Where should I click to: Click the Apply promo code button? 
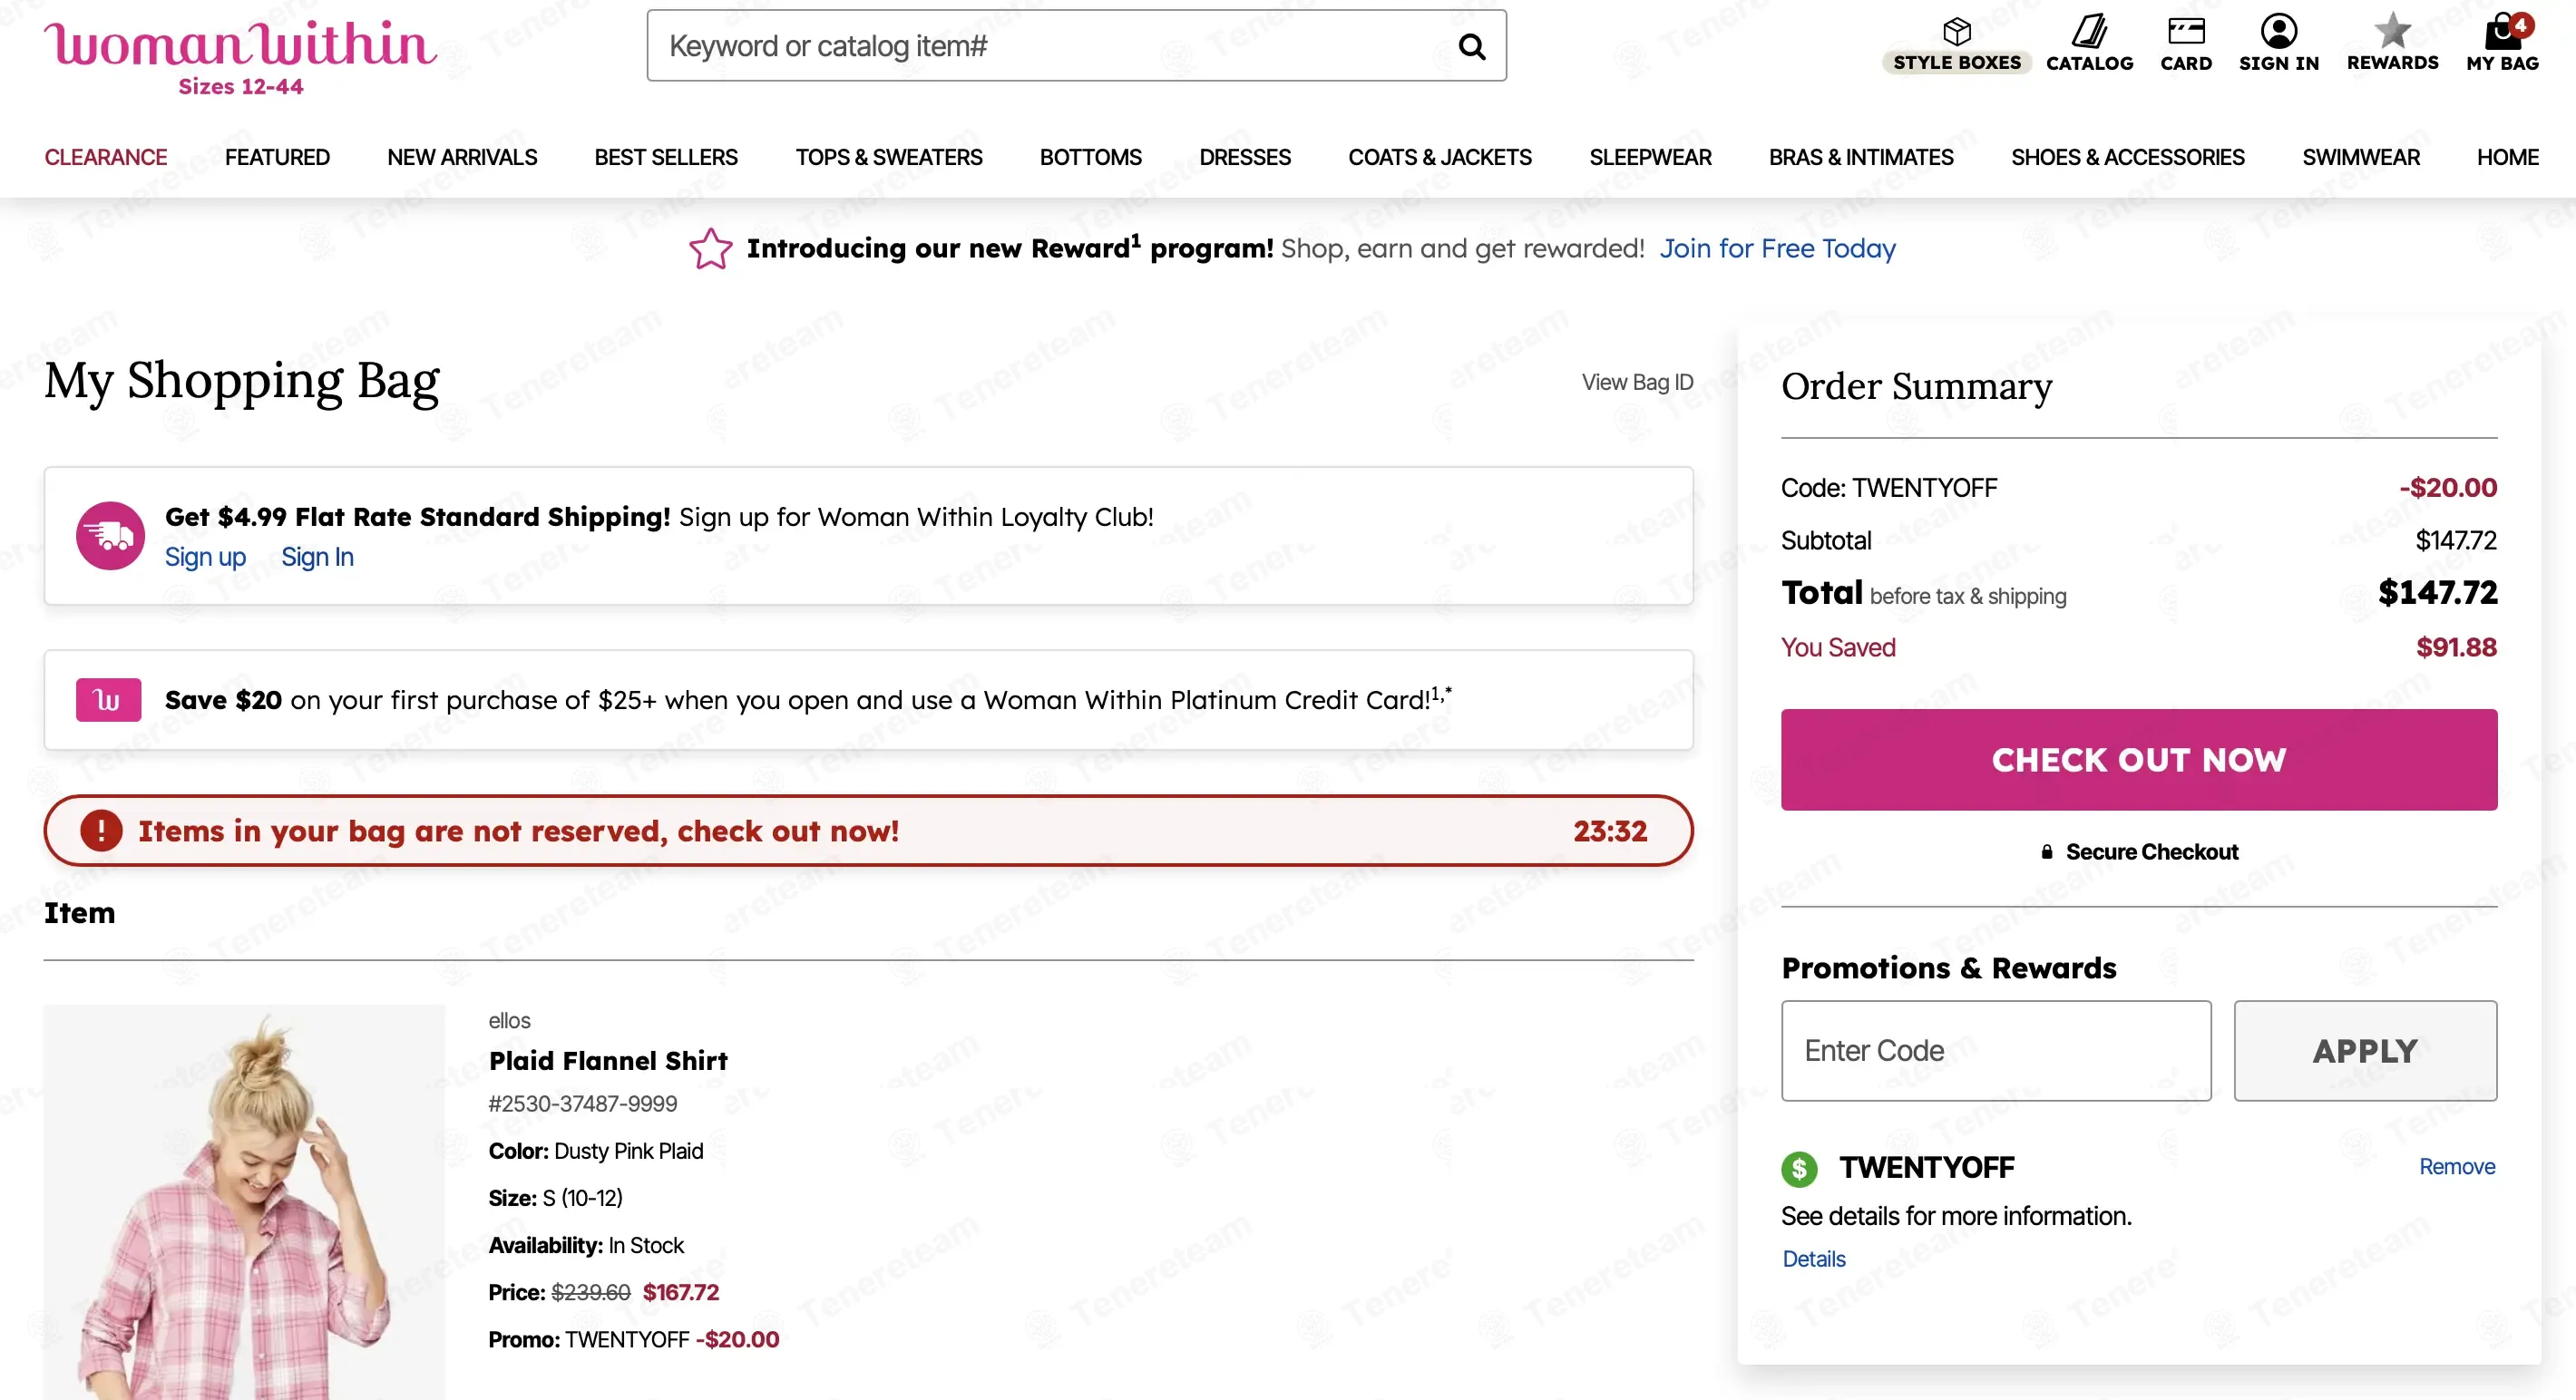[x=2365, y=1051]
